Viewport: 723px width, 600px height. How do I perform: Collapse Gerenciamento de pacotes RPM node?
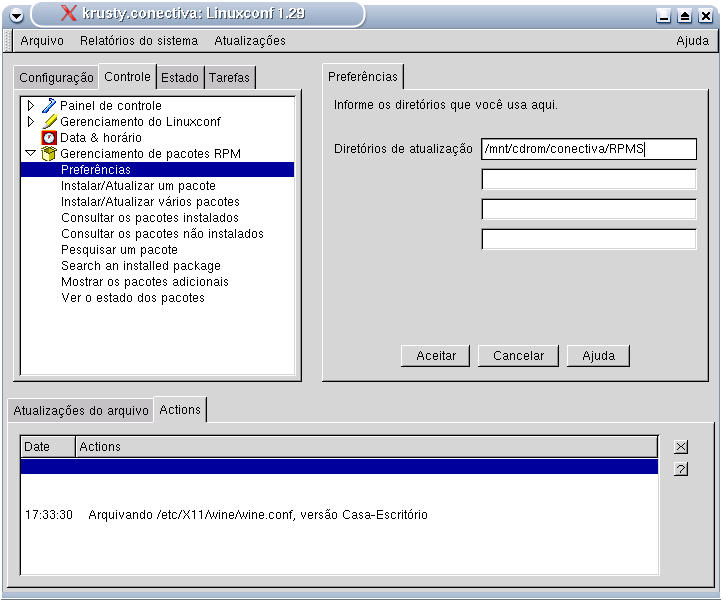[31, 153]
